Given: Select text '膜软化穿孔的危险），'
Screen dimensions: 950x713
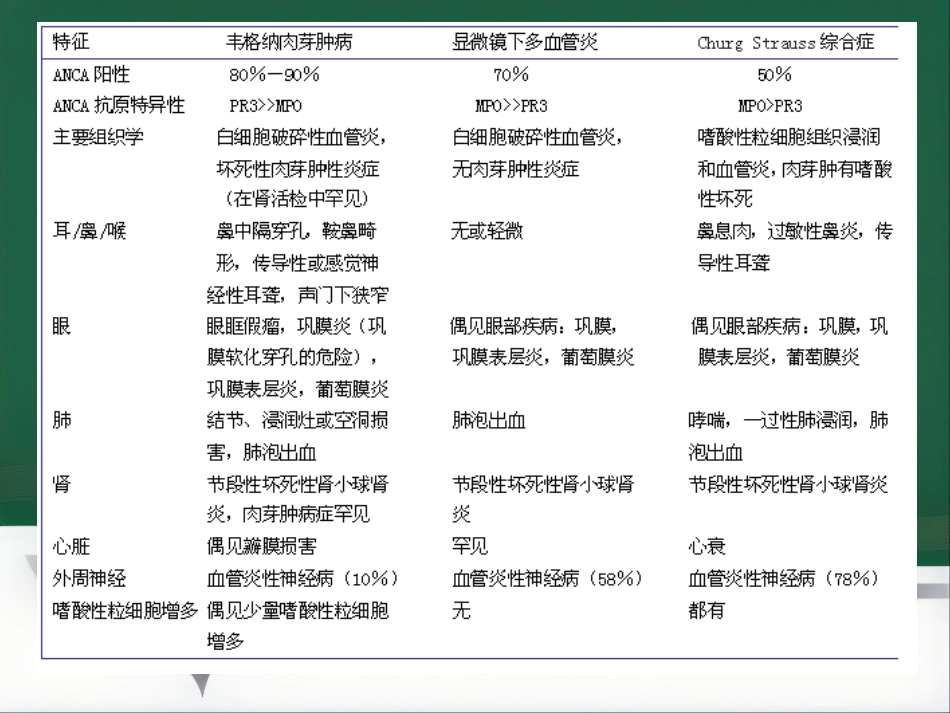Looking at the screenshot, I should pyautogui.click(x=293, y=357).
